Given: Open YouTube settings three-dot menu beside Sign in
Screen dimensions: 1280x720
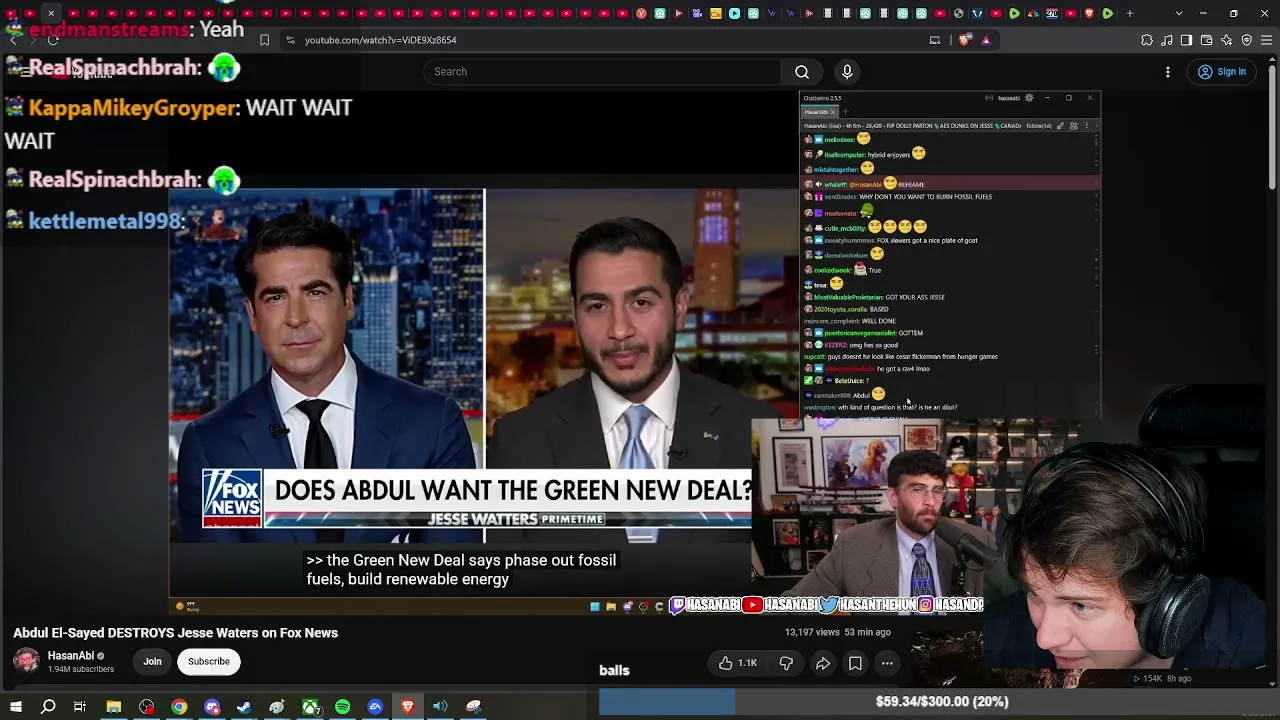Looking at the screenshot, I should tap(1168, 72).
